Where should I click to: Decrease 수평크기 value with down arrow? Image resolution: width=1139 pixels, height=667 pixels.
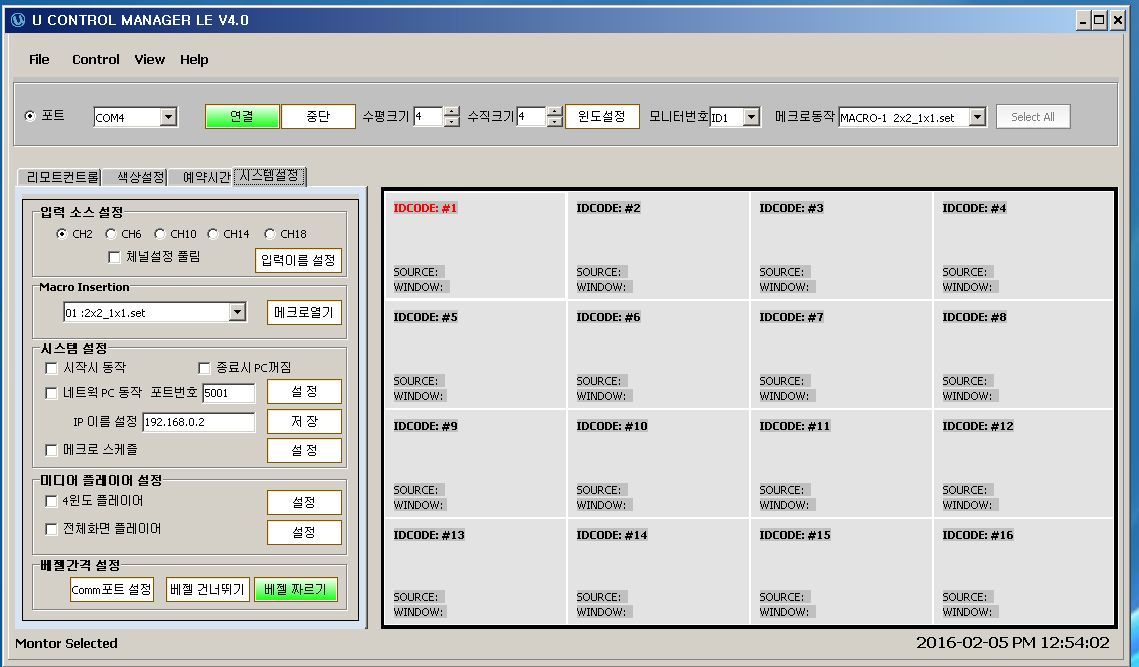pyautogui.click(x=452, y=121)
